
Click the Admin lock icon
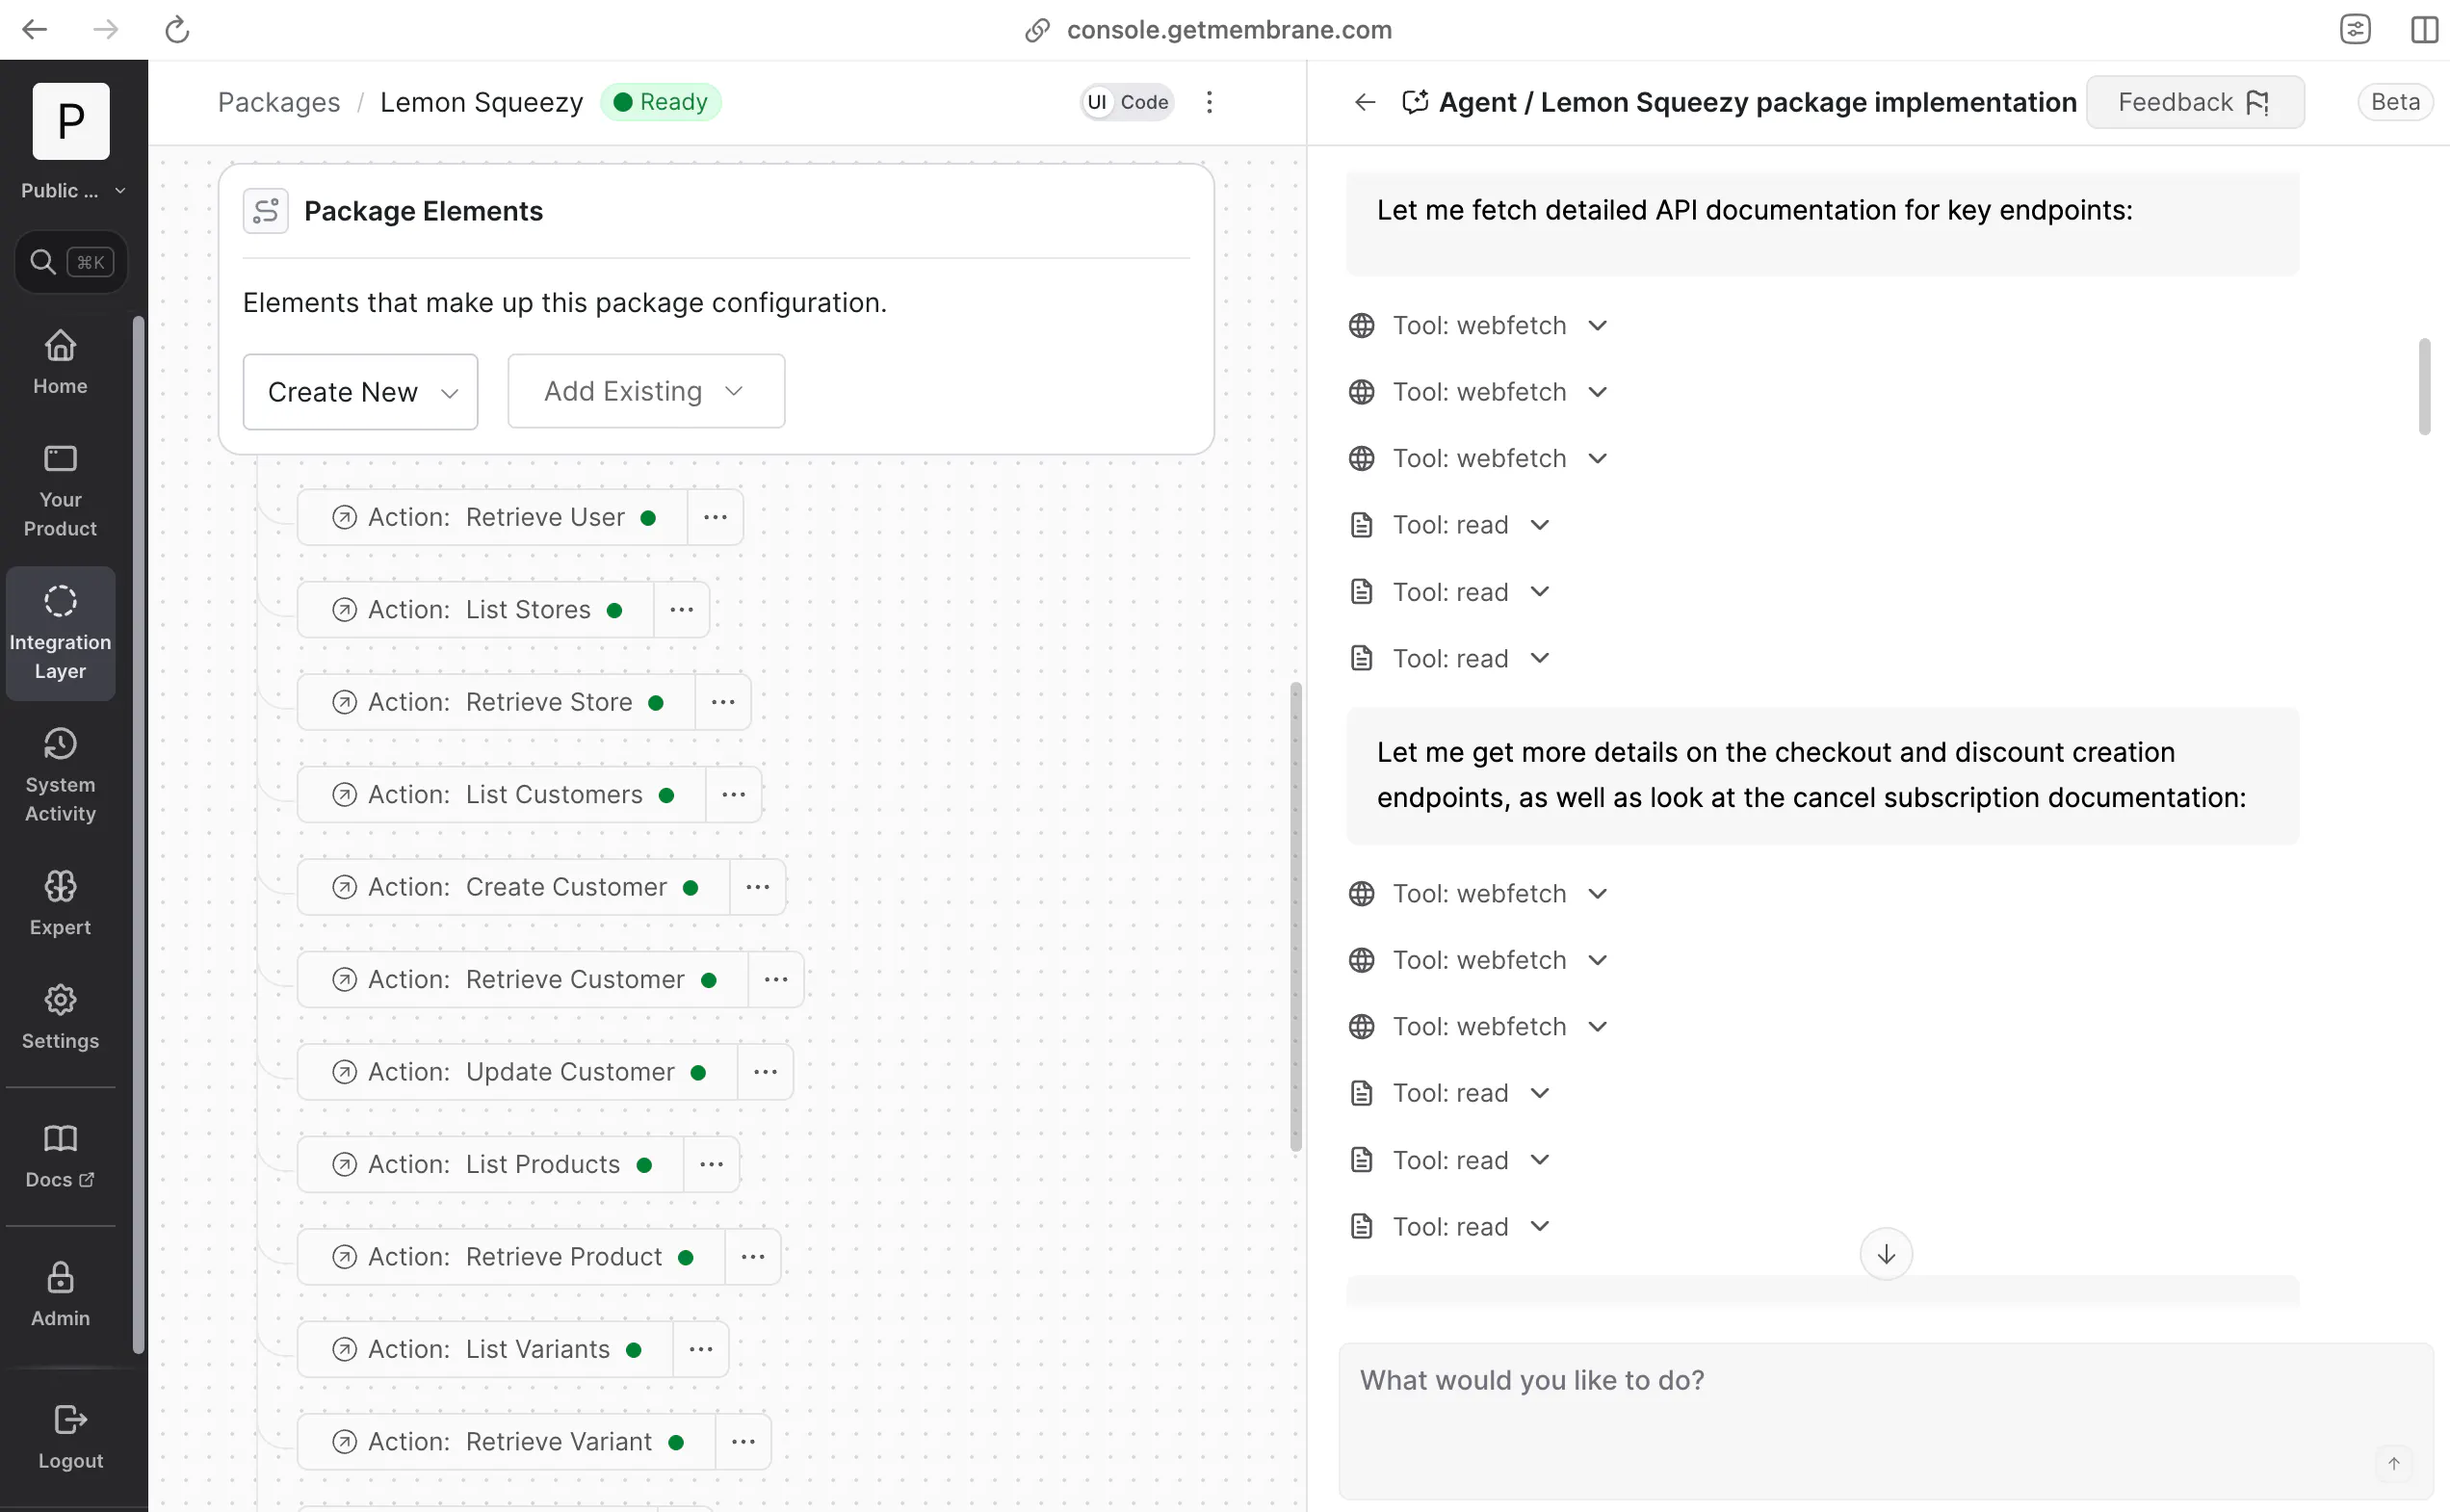[x=60, y=1278]
